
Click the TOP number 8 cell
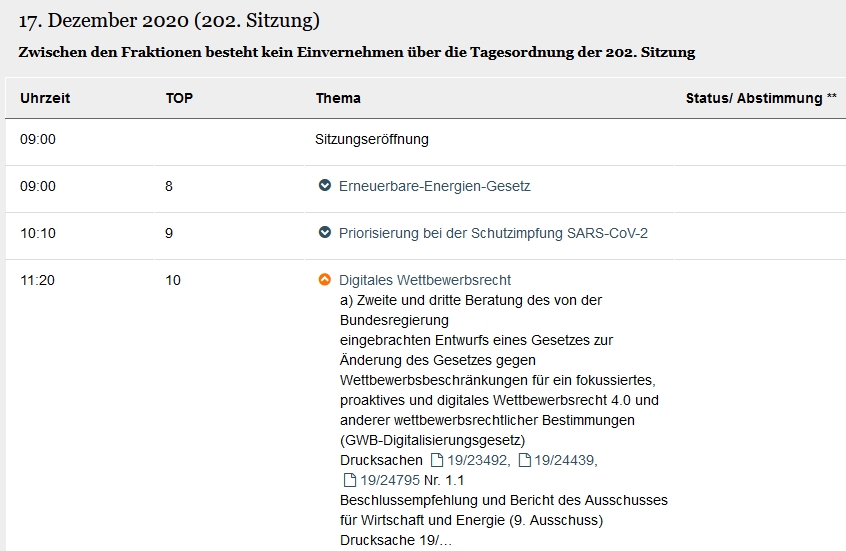pyautogui.click(x=169, y=186)
